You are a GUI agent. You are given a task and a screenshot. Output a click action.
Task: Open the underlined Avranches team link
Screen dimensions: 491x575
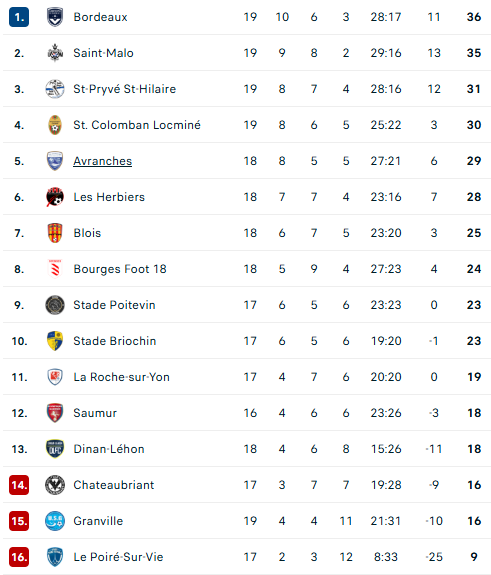click(102, 161)
